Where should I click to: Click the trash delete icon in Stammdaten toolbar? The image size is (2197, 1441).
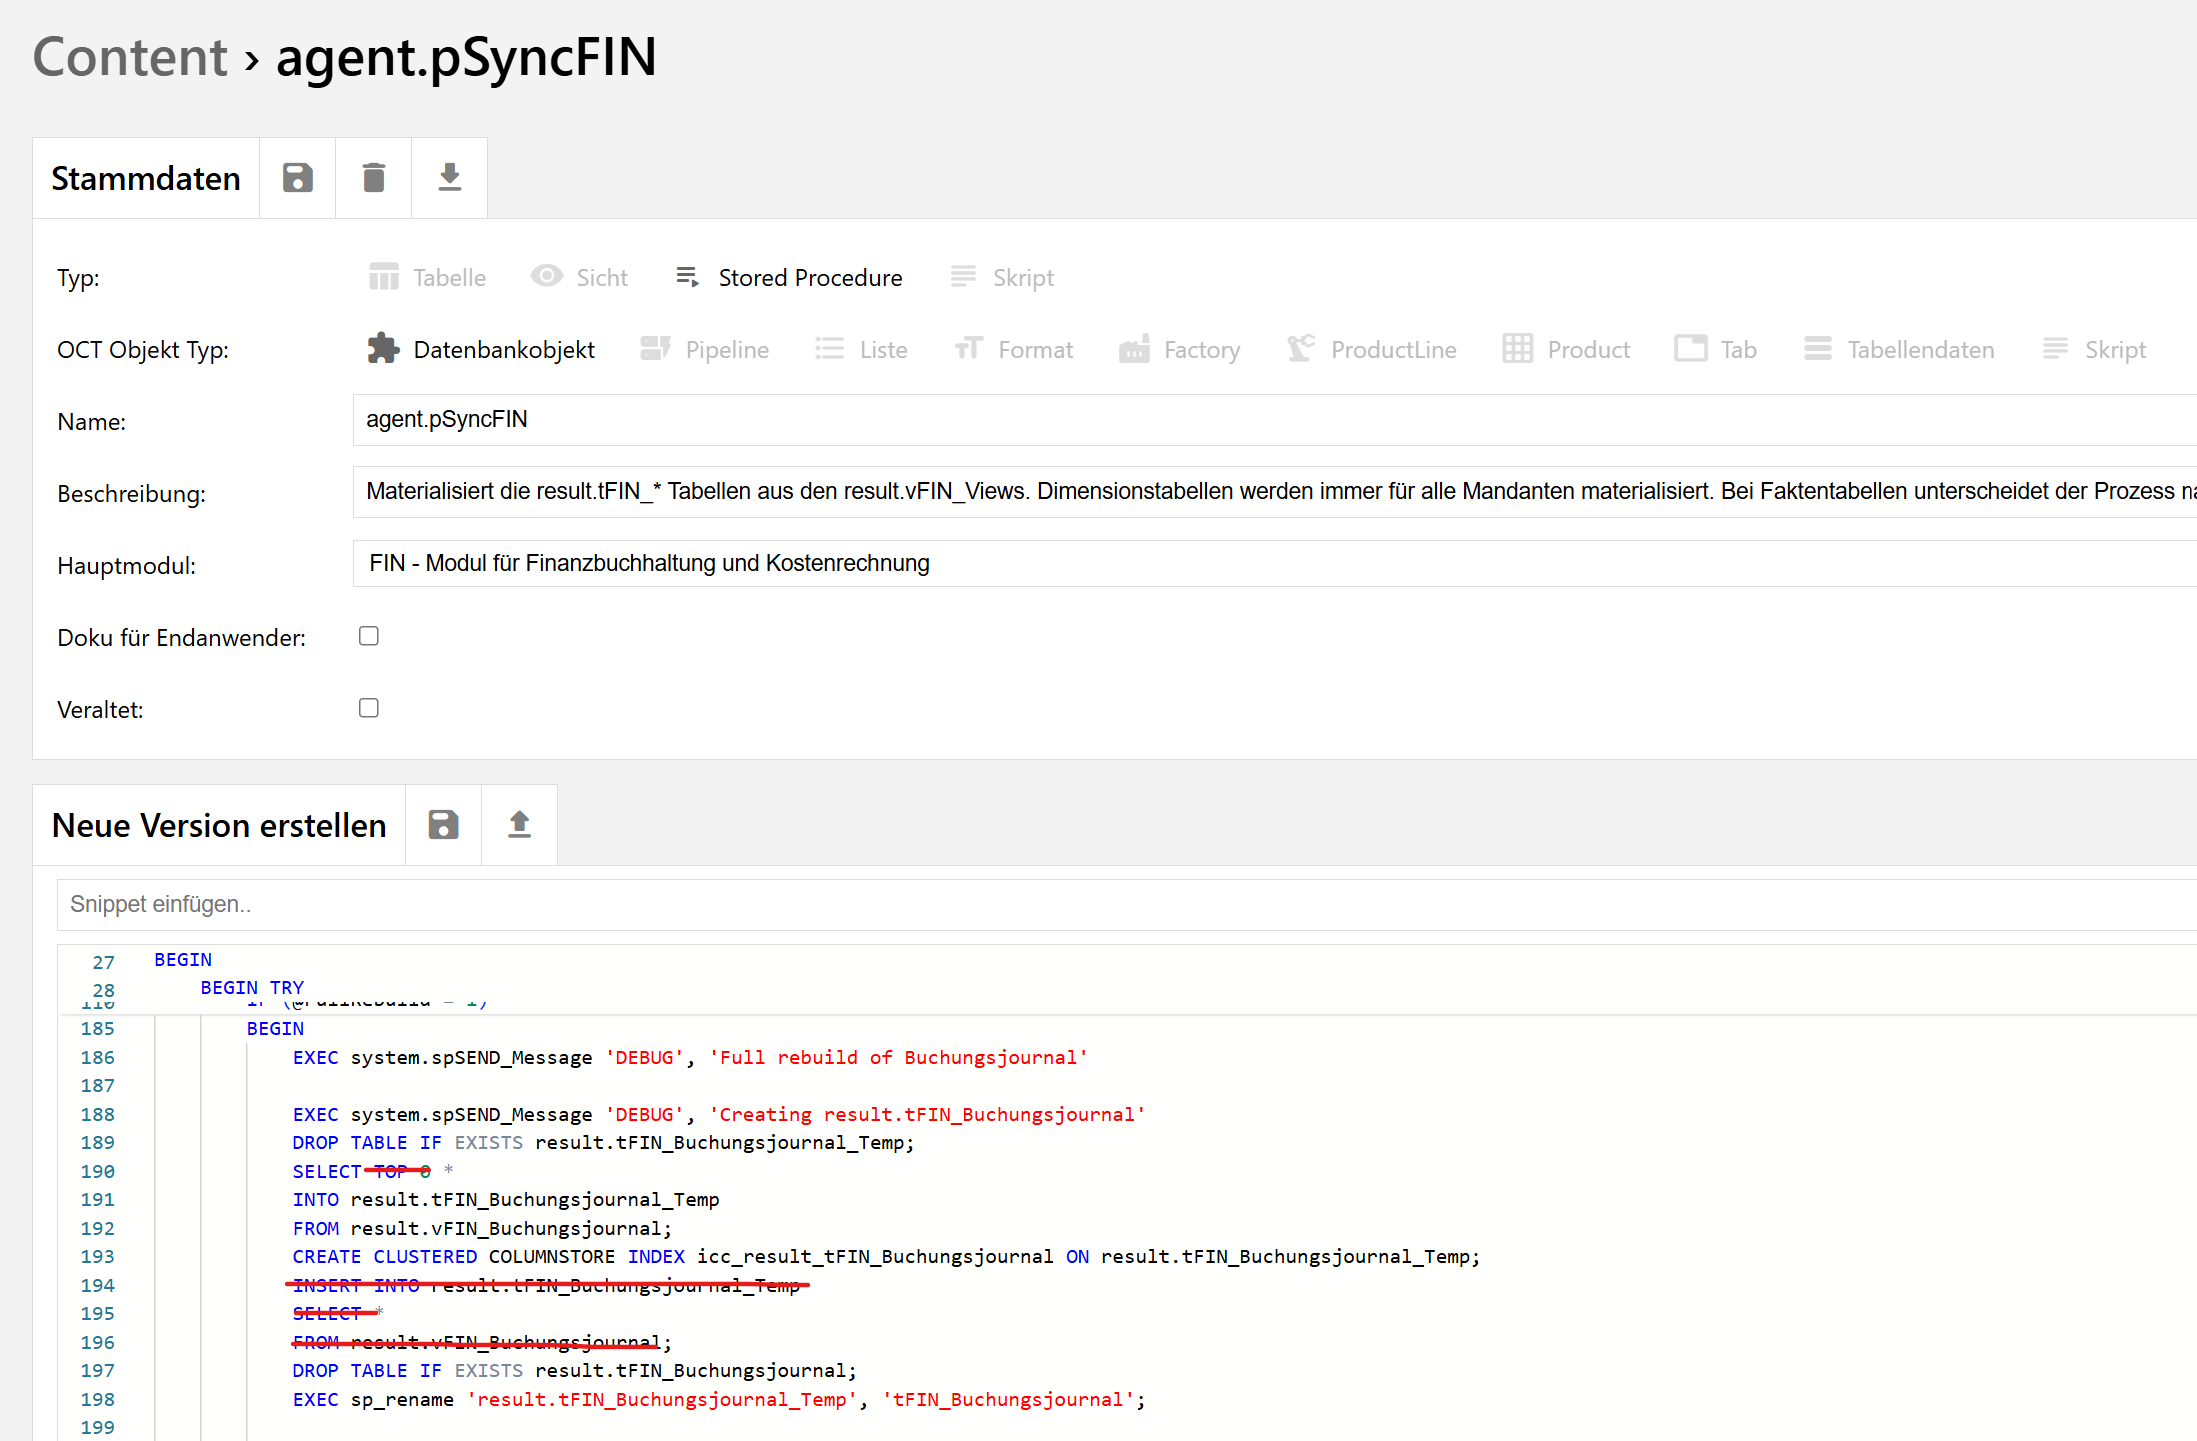373,178
